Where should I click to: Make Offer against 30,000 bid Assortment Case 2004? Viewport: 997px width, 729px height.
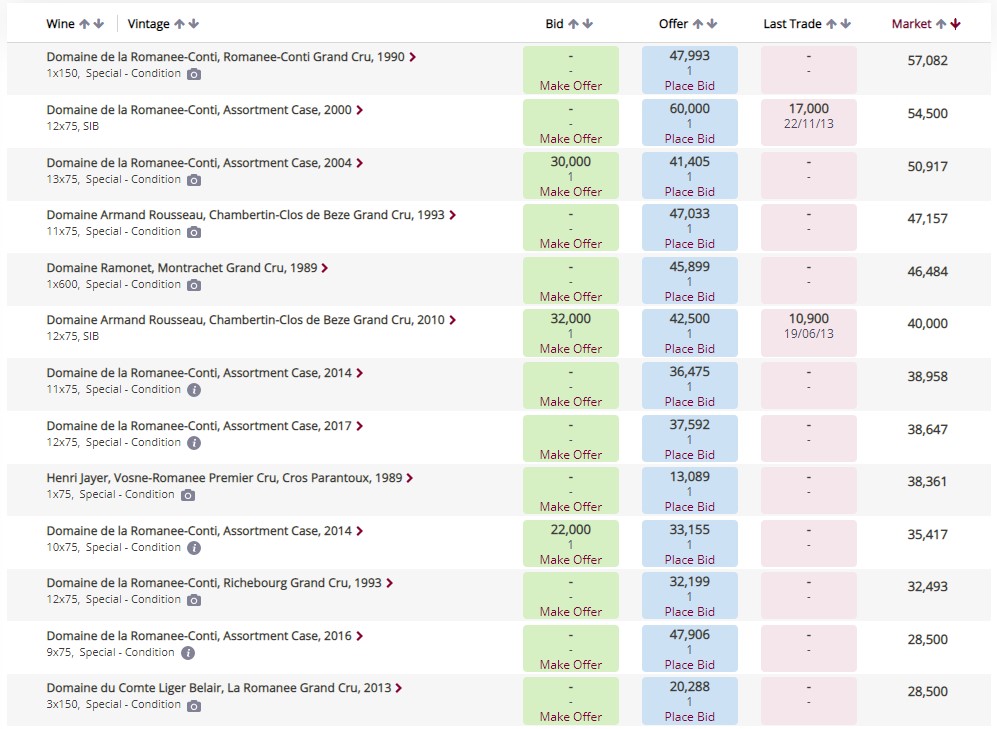tap(570, 192)
